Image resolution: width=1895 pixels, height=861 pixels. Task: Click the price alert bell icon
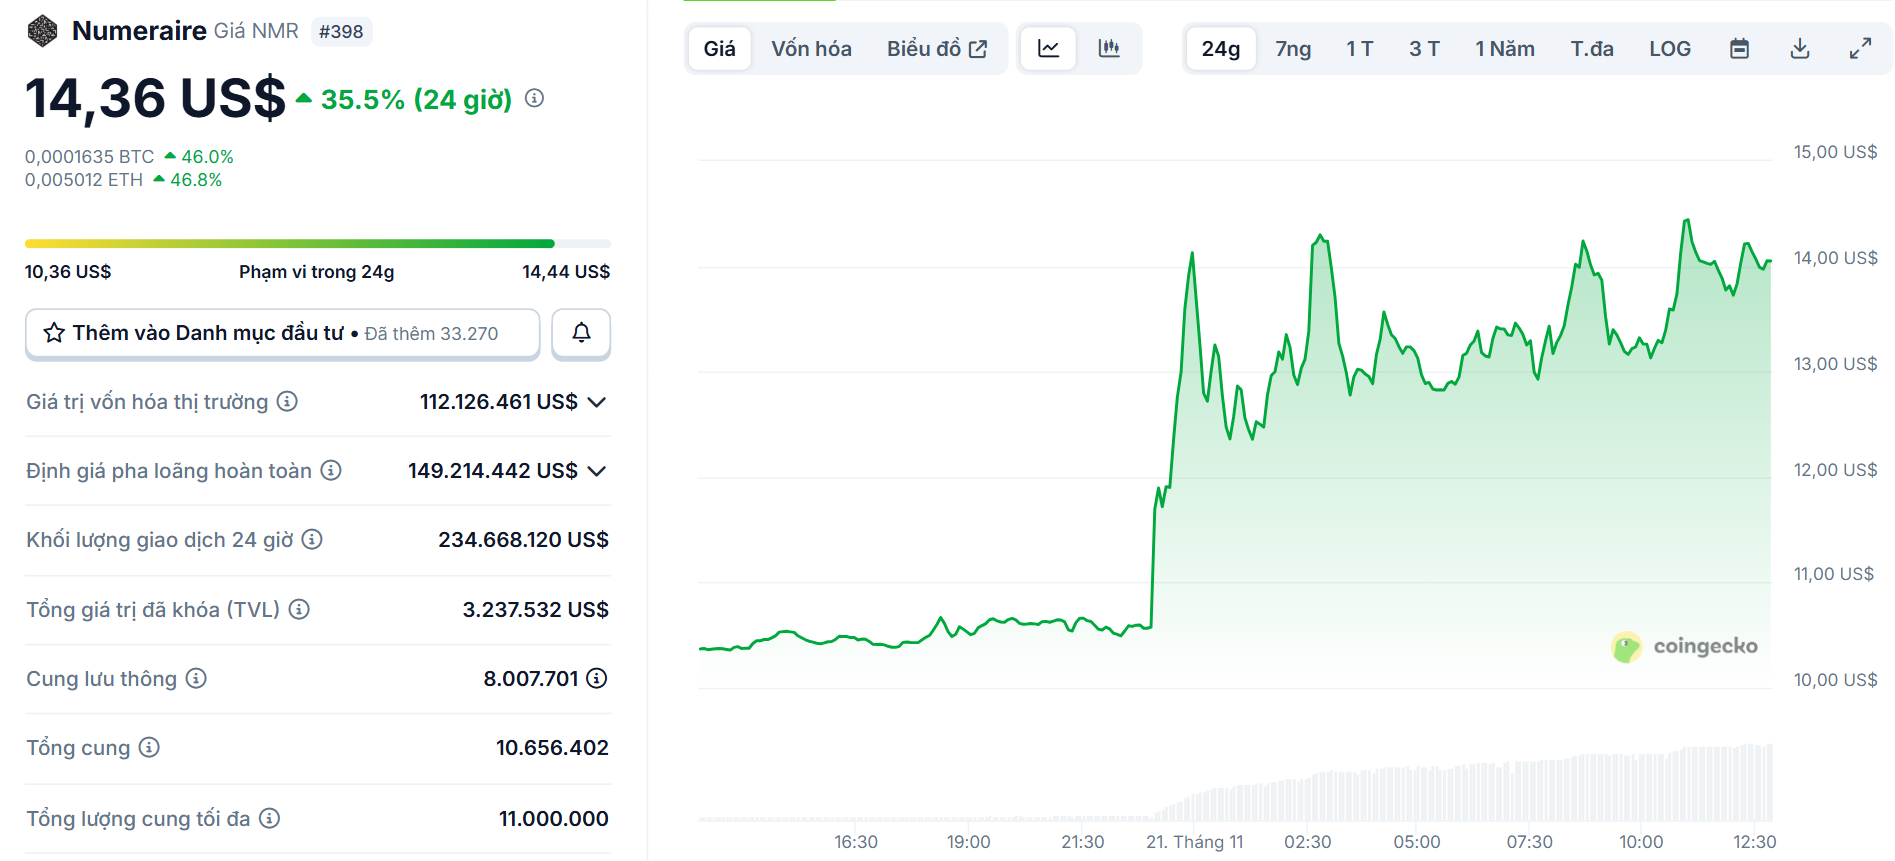click(581, 333)
